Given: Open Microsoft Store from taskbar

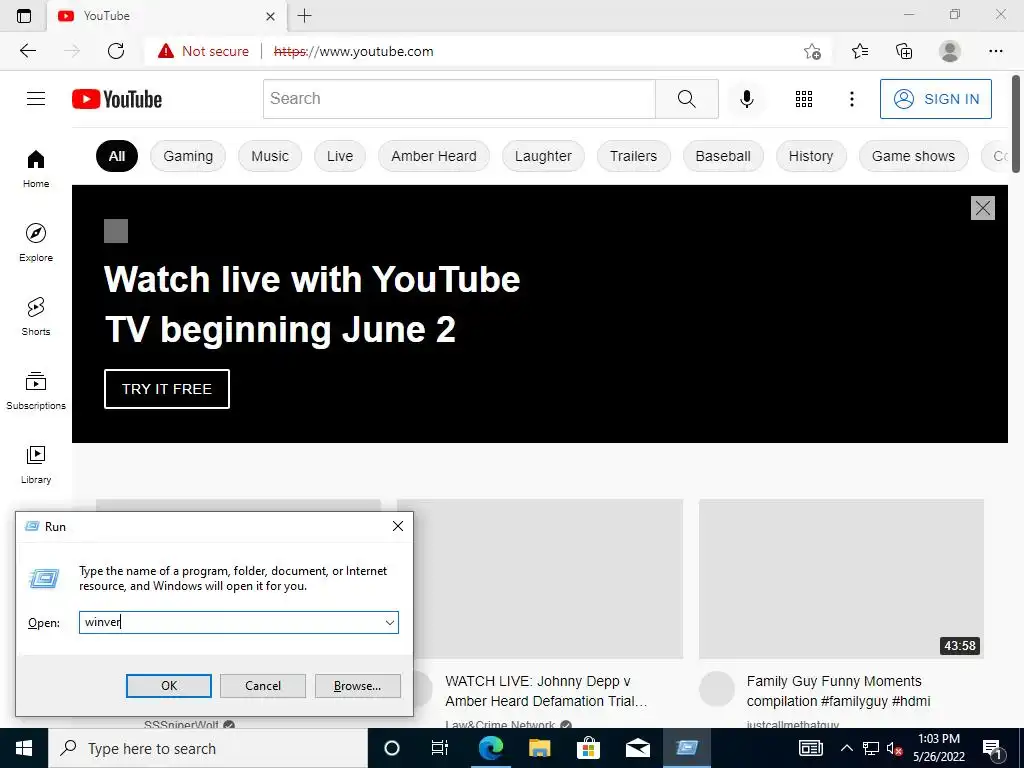Looking at the screenshot, I should pyautogui.click(x=588, y=748).
